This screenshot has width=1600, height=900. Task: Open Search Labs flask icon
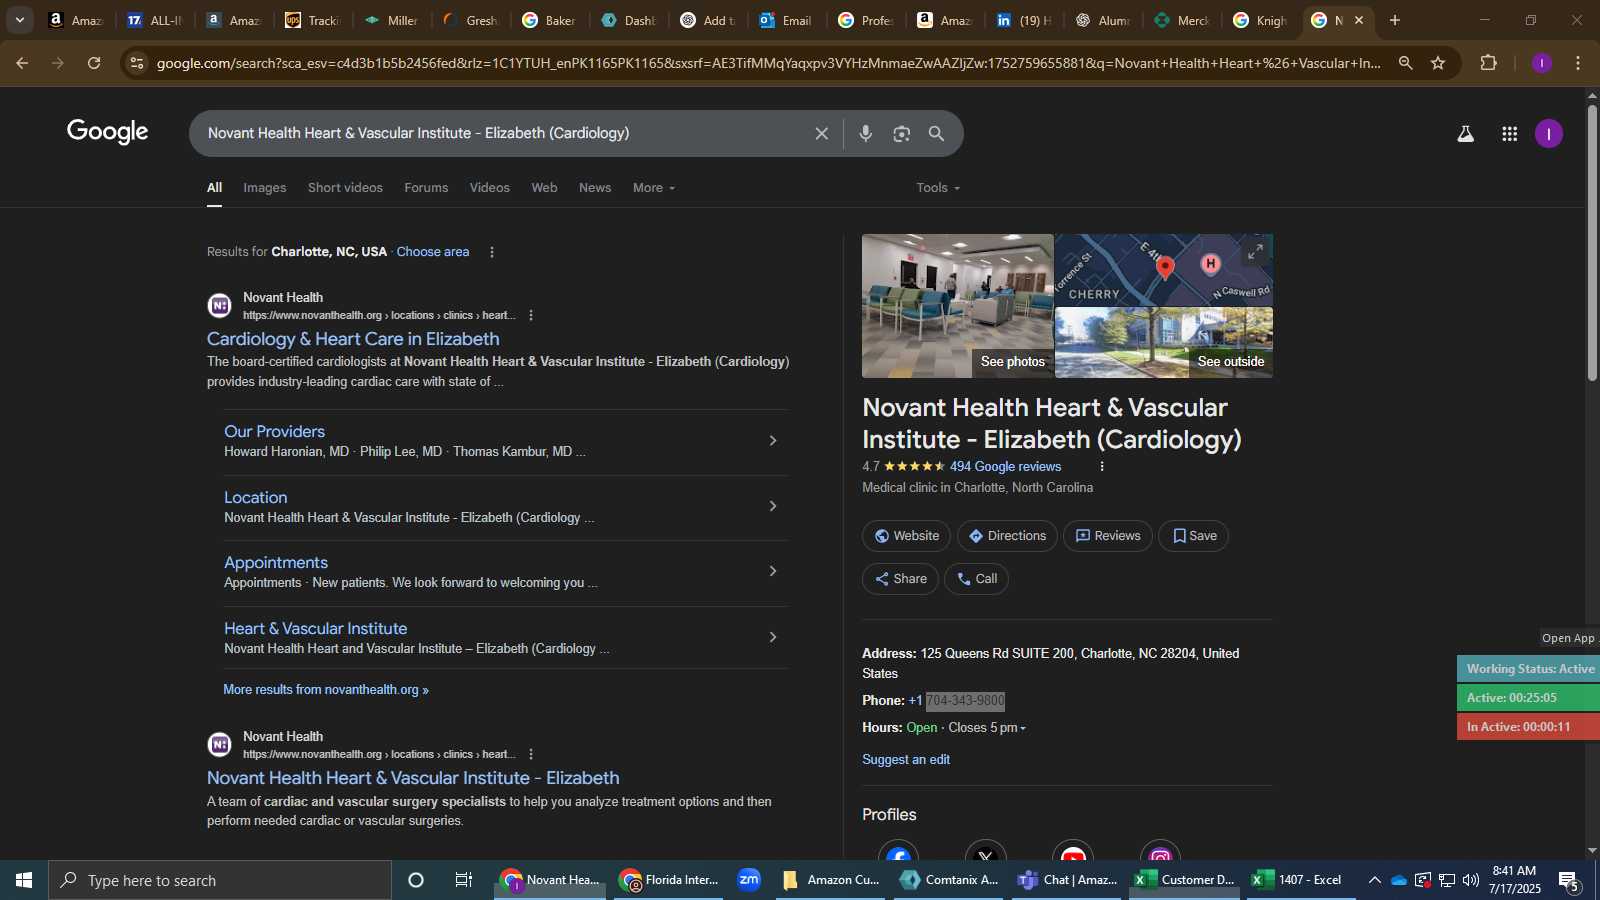1465,134
